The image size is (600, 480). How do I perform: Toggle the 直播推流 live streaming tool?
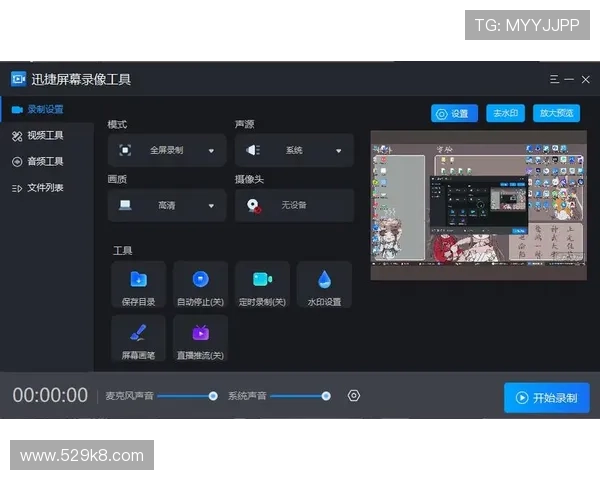click(201, 339)
